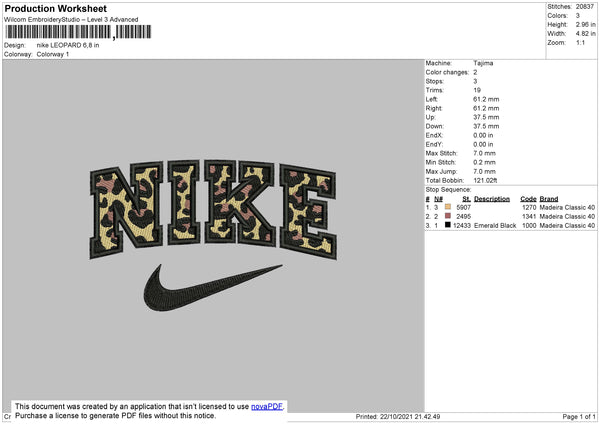Click the 'Production Worksheet' title

tap(55, 8)
